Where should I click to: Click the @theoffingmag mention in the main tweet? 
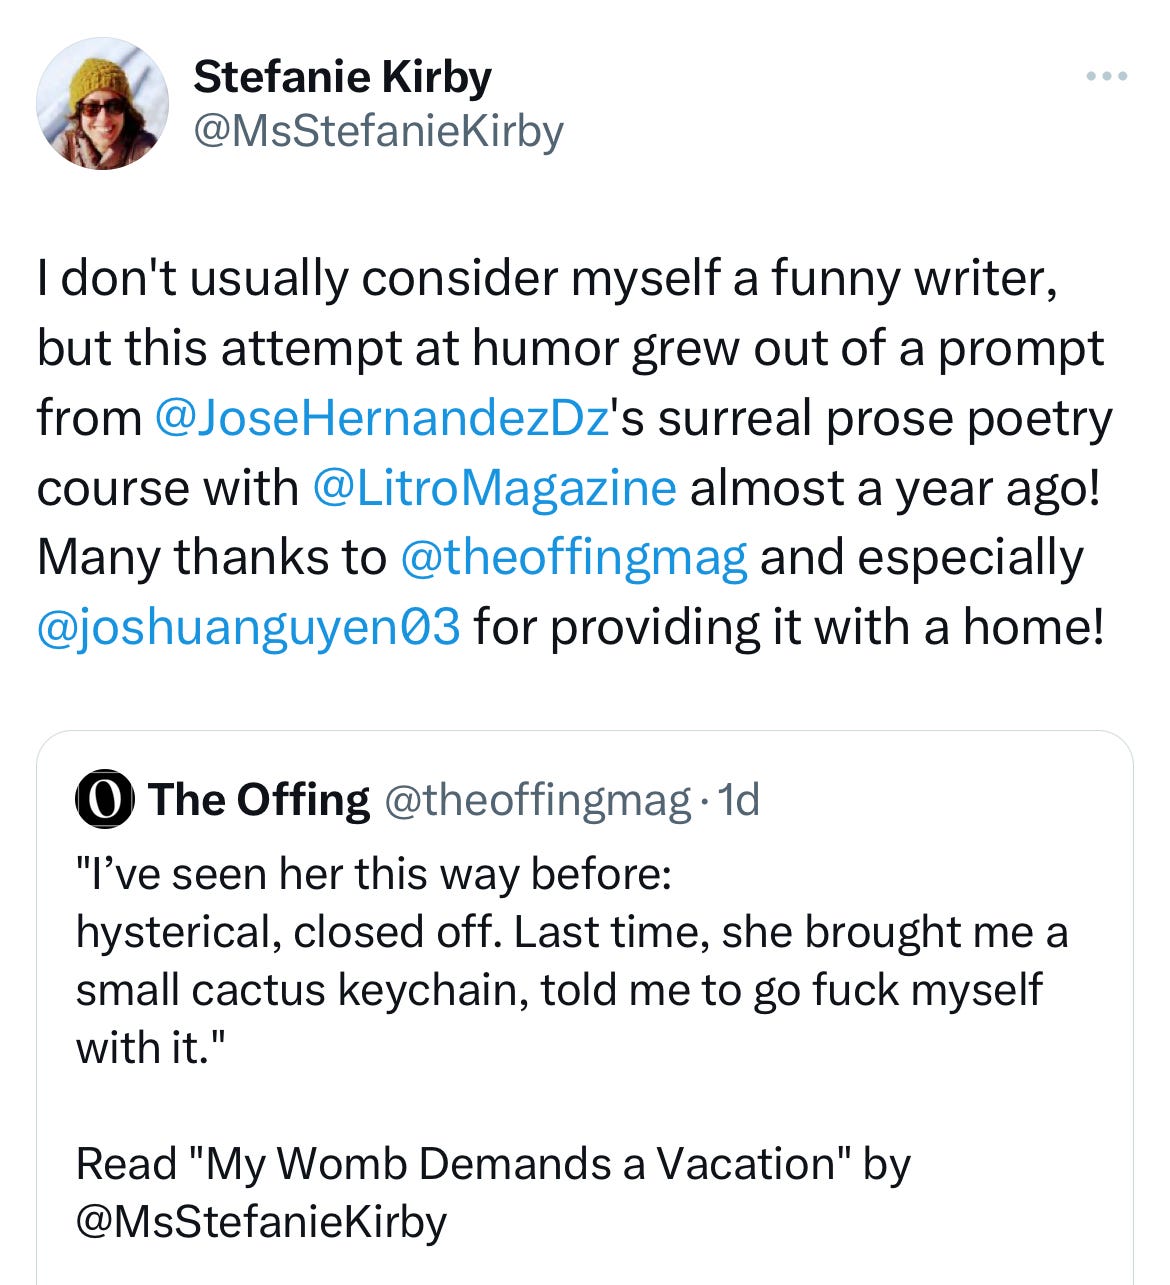[x=573, y=558]
